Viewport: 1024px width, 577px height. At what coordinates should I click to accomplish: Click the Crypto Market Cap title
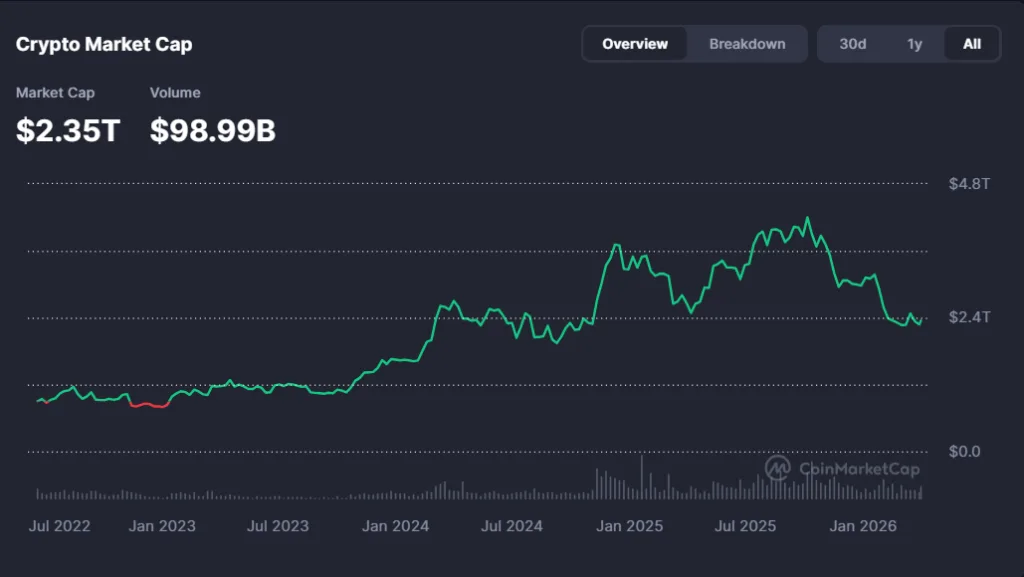(x=104, y=44)
